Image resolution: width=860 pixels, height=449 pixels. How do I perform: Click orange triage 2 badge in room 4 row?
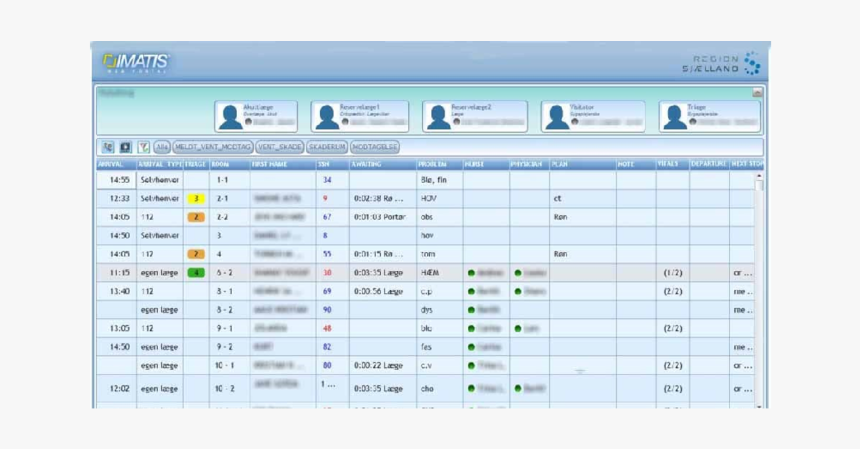point(196,254)
